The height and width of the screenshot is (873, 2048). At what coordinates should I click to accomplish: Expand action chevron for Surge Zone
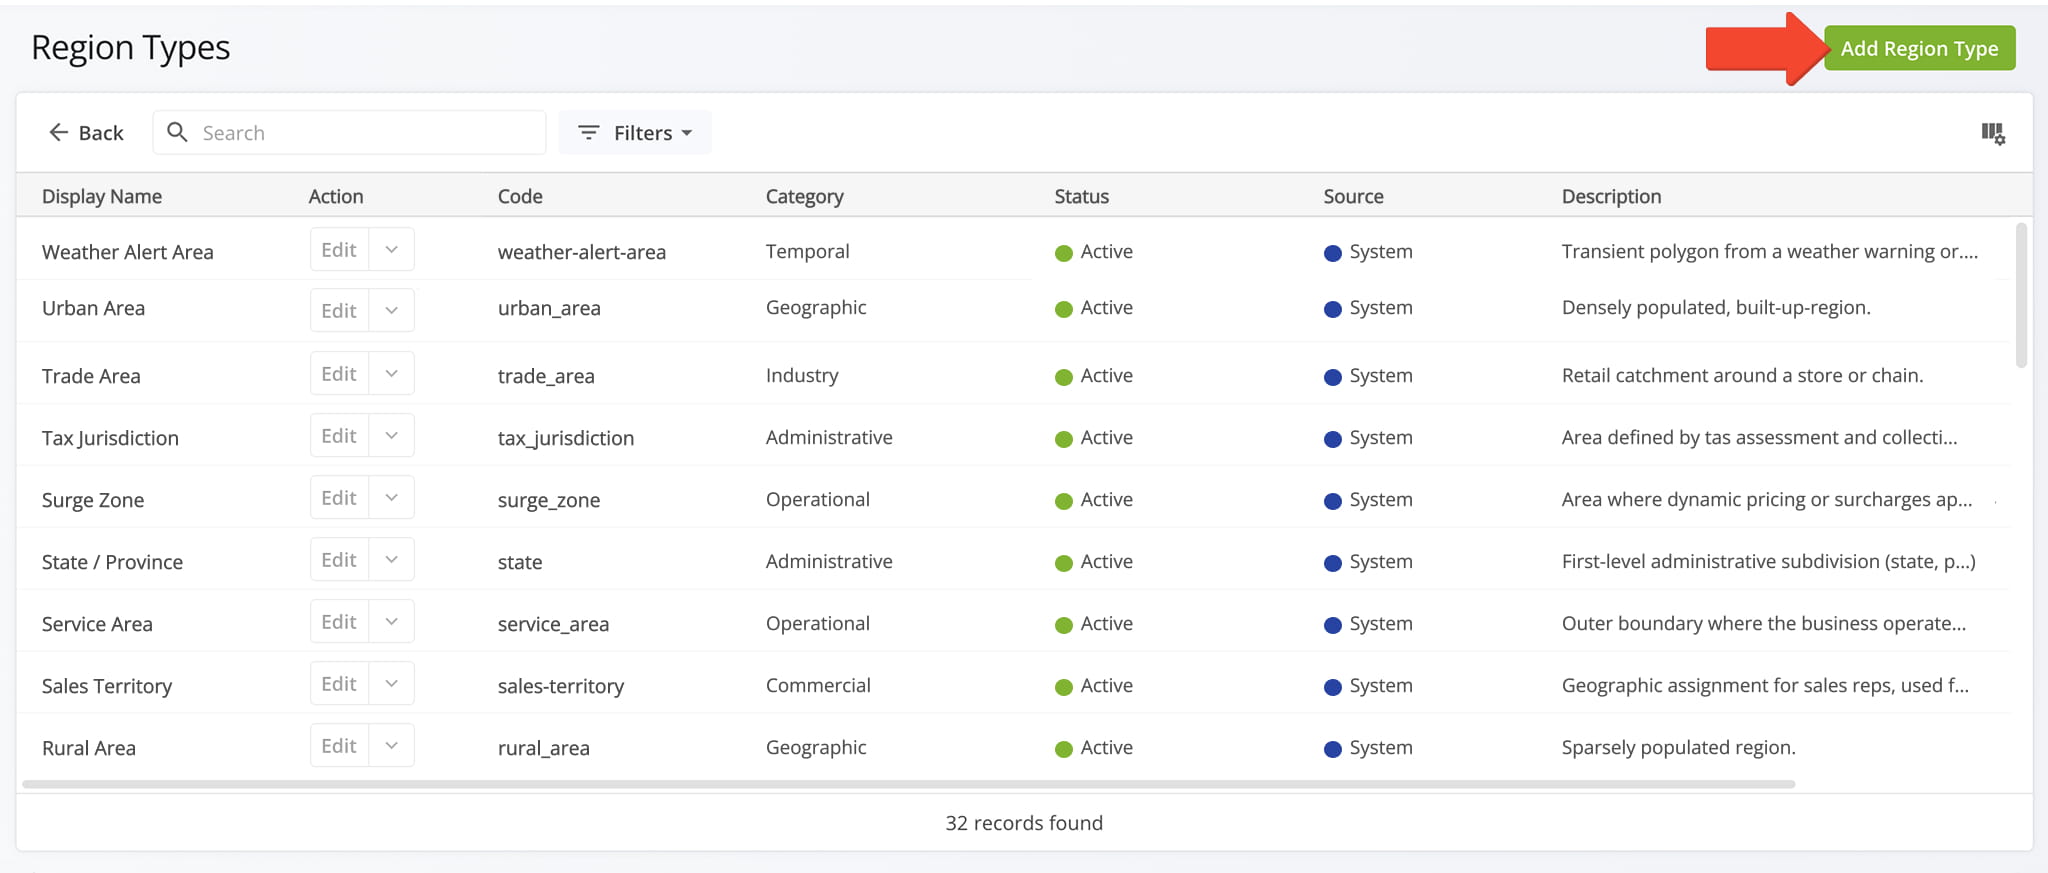point(392,497)
